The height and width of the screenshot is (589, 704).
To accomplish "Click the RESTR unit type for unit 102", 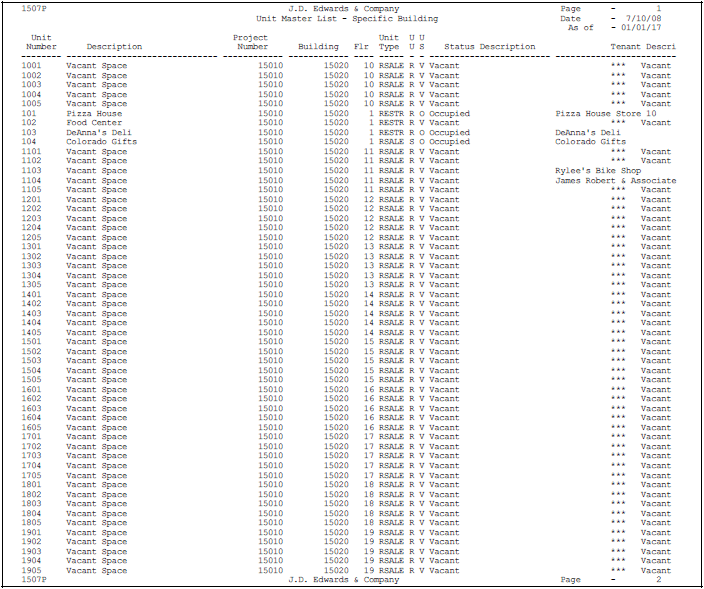I will (x=392, y=123).
